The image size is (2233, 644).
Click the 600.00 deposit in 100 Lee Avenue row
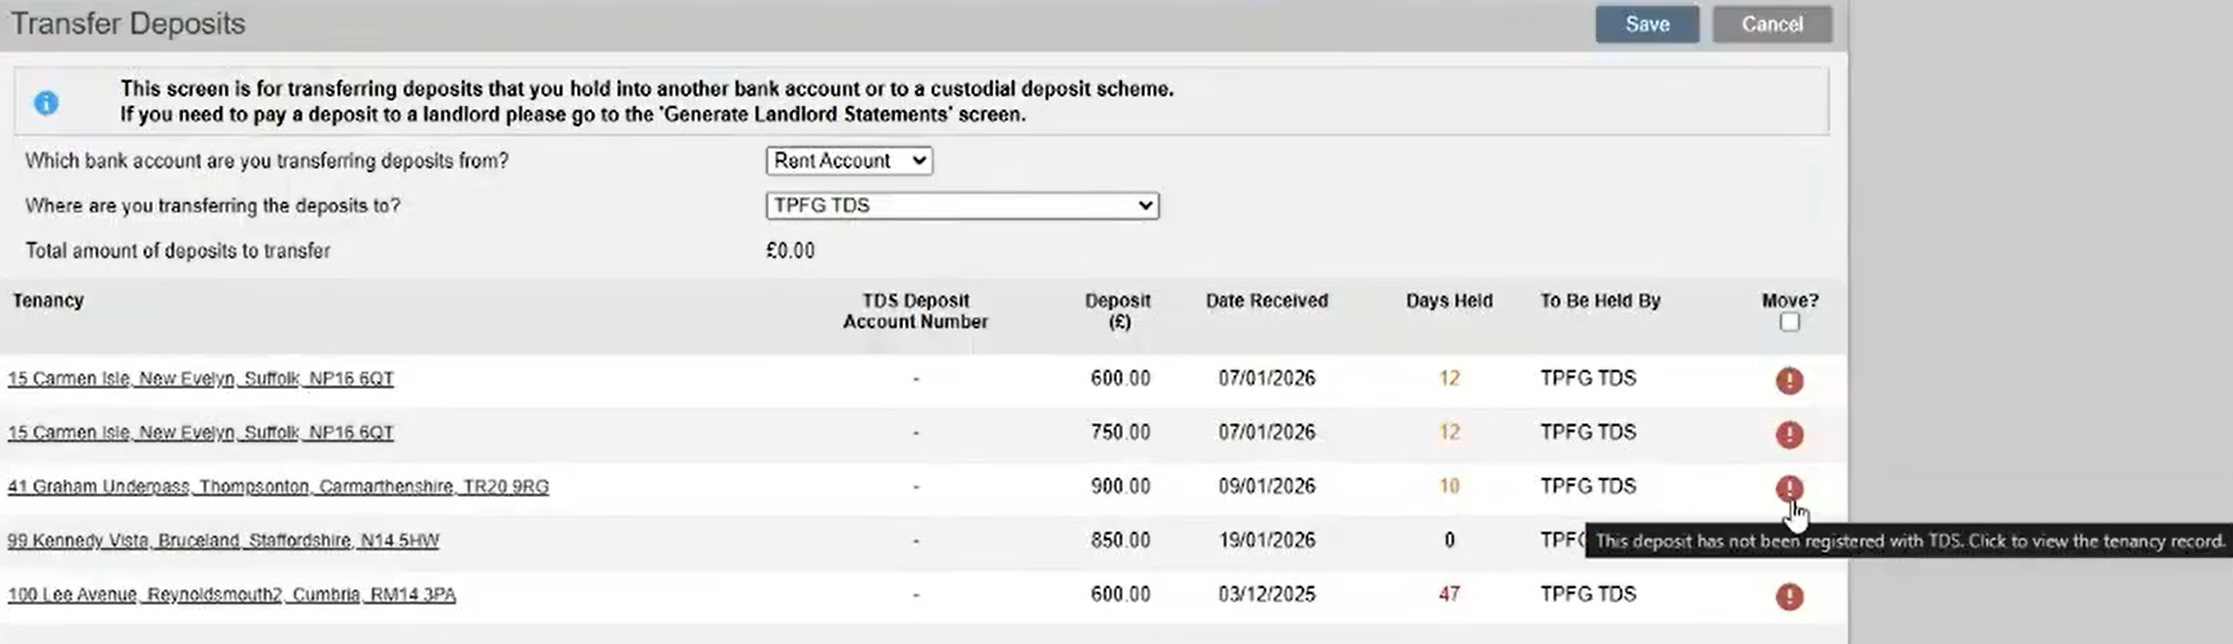click(x=1120, y=594)
